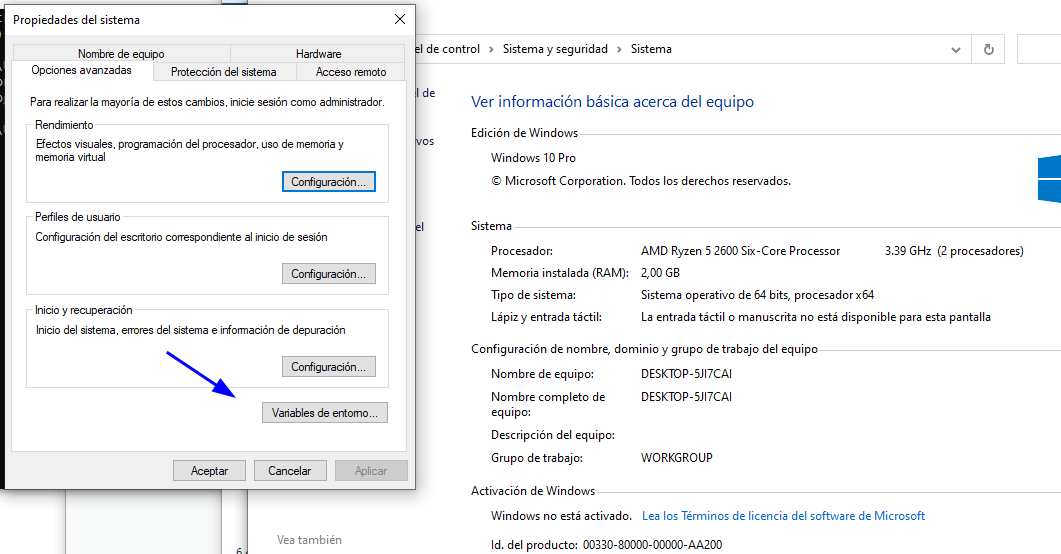Open Inicio y recuperación Configuración
This screenshot has height=554, width=1061.
click(x=329, y=367)
